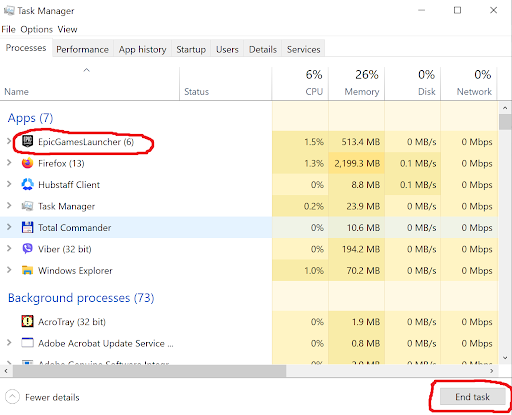The height and width of the screenshot is (415, 512).
Task: Expand the Firefox (13) process group
Action: click(x=9, y=163)
